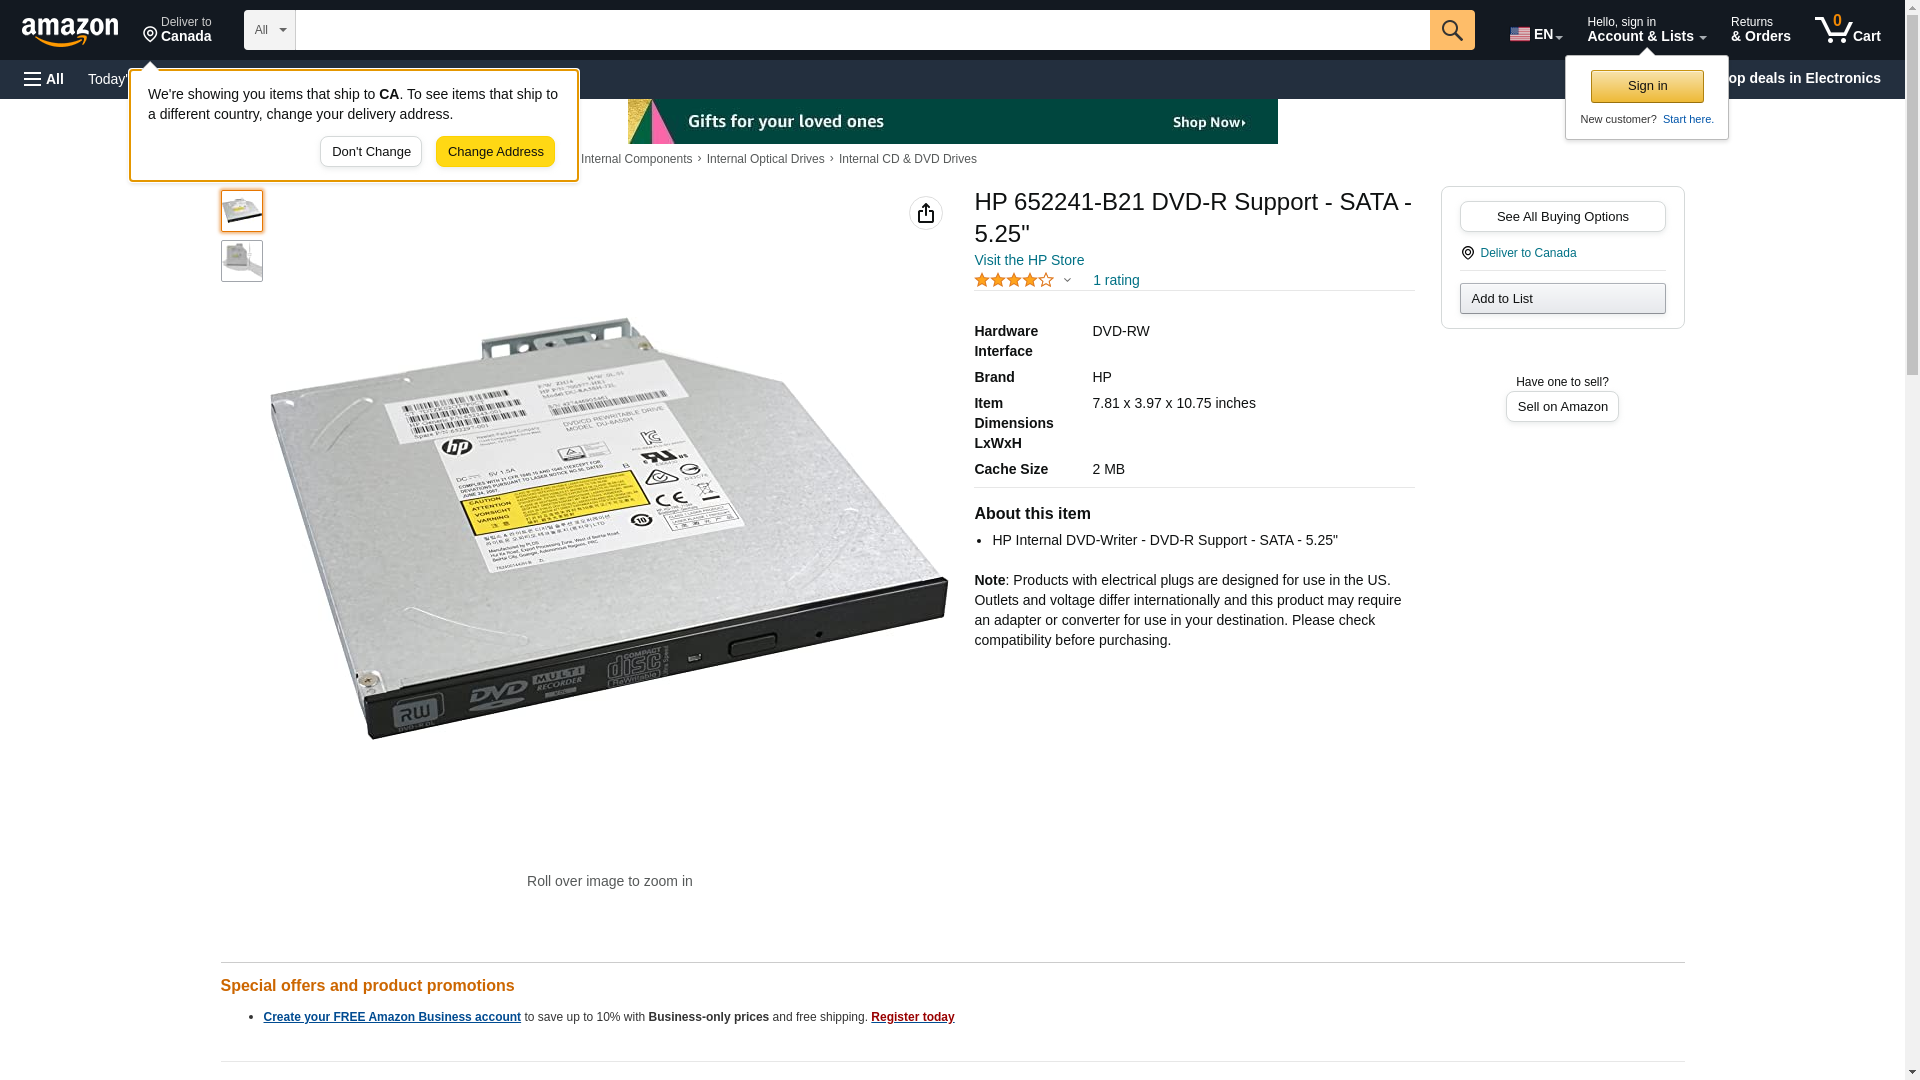The height and width of the screenshot is (1080, 1920).
Task: Visit the HP Store link
Action: click(1028, 260)
